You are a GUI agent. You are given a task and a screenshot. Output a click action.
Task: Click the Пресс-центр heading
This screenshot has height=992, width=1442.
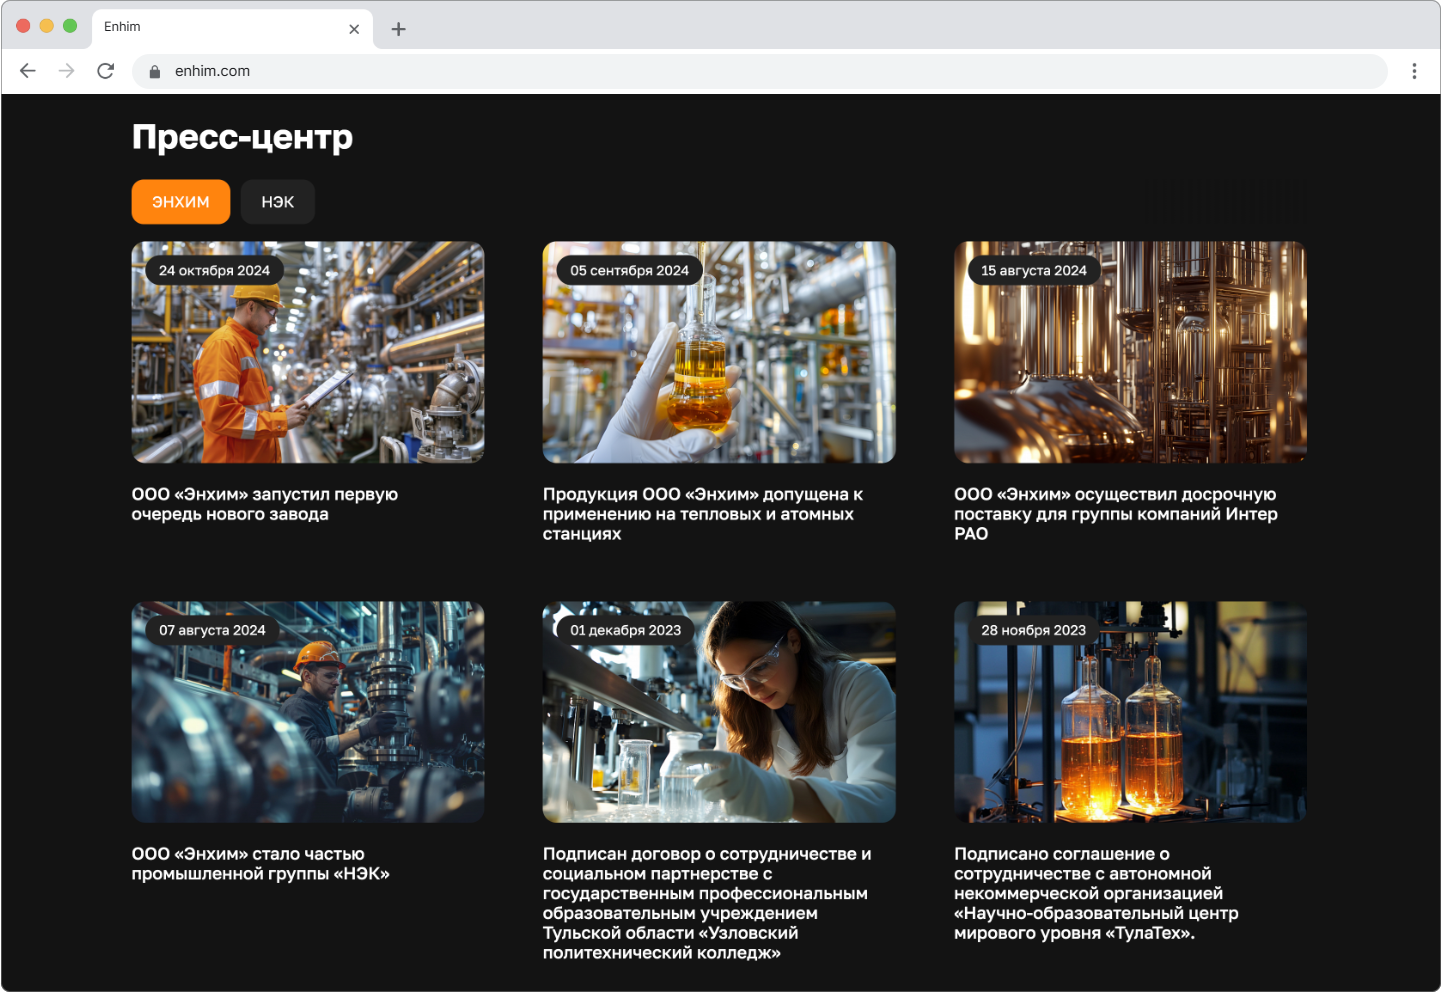[242, 137]
